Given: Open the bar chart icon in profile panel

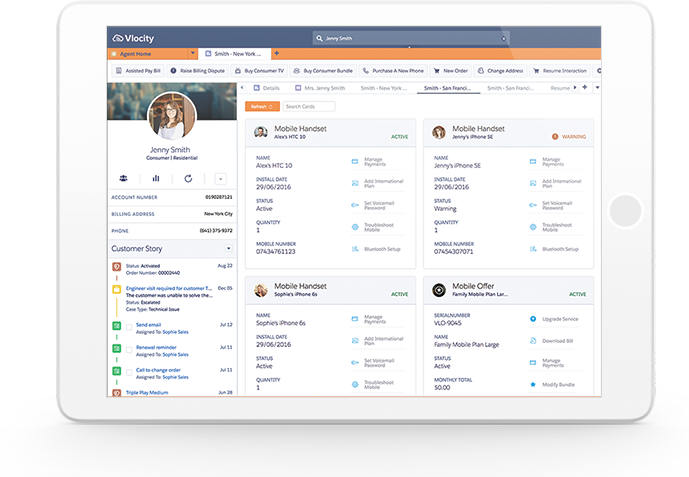Looking at the screenshot, I should [x=156, y=179].
